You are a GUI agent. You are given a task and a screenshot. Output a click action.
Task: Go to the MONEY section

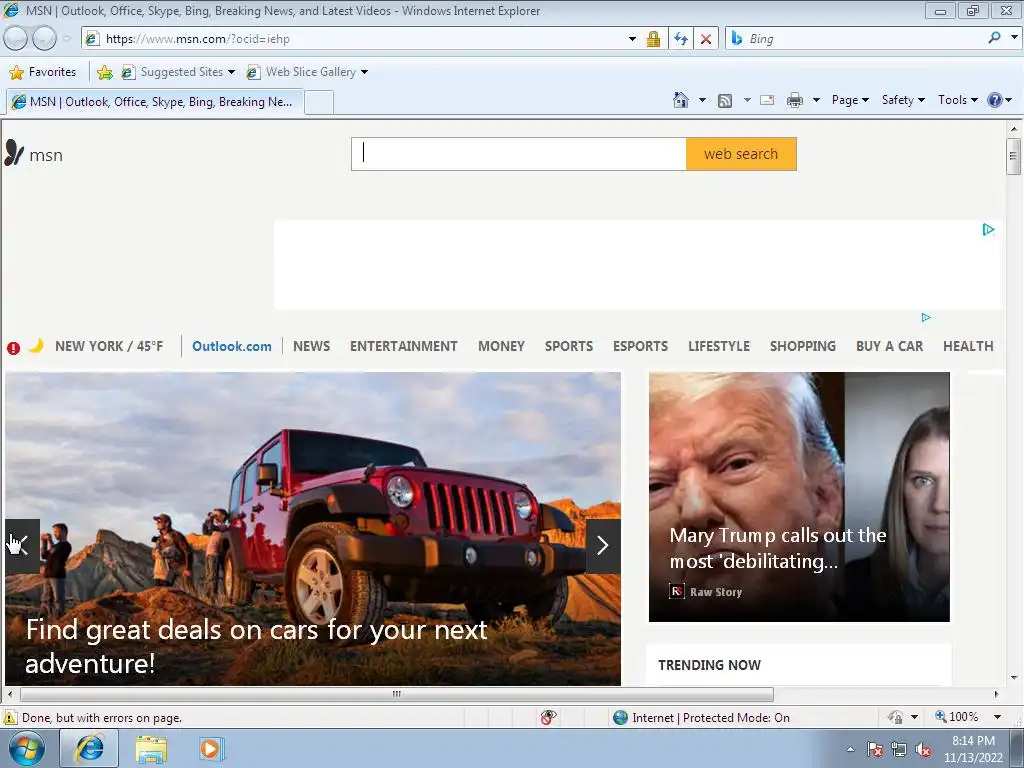coord(501,346)
